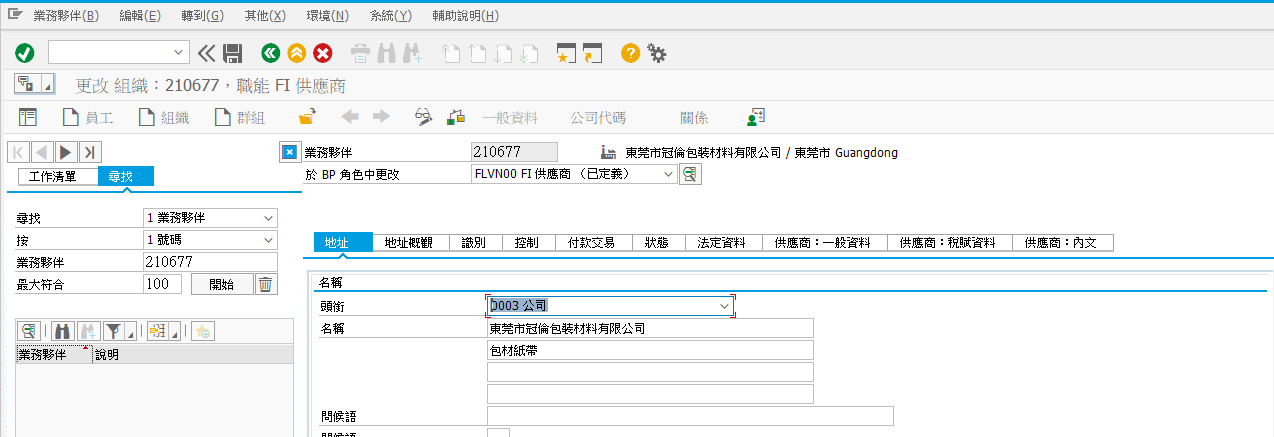The height and width of the screenshot is (437, 1274).
Task: Click the binoculars find icon in result list toolbar
Action: 63,331
